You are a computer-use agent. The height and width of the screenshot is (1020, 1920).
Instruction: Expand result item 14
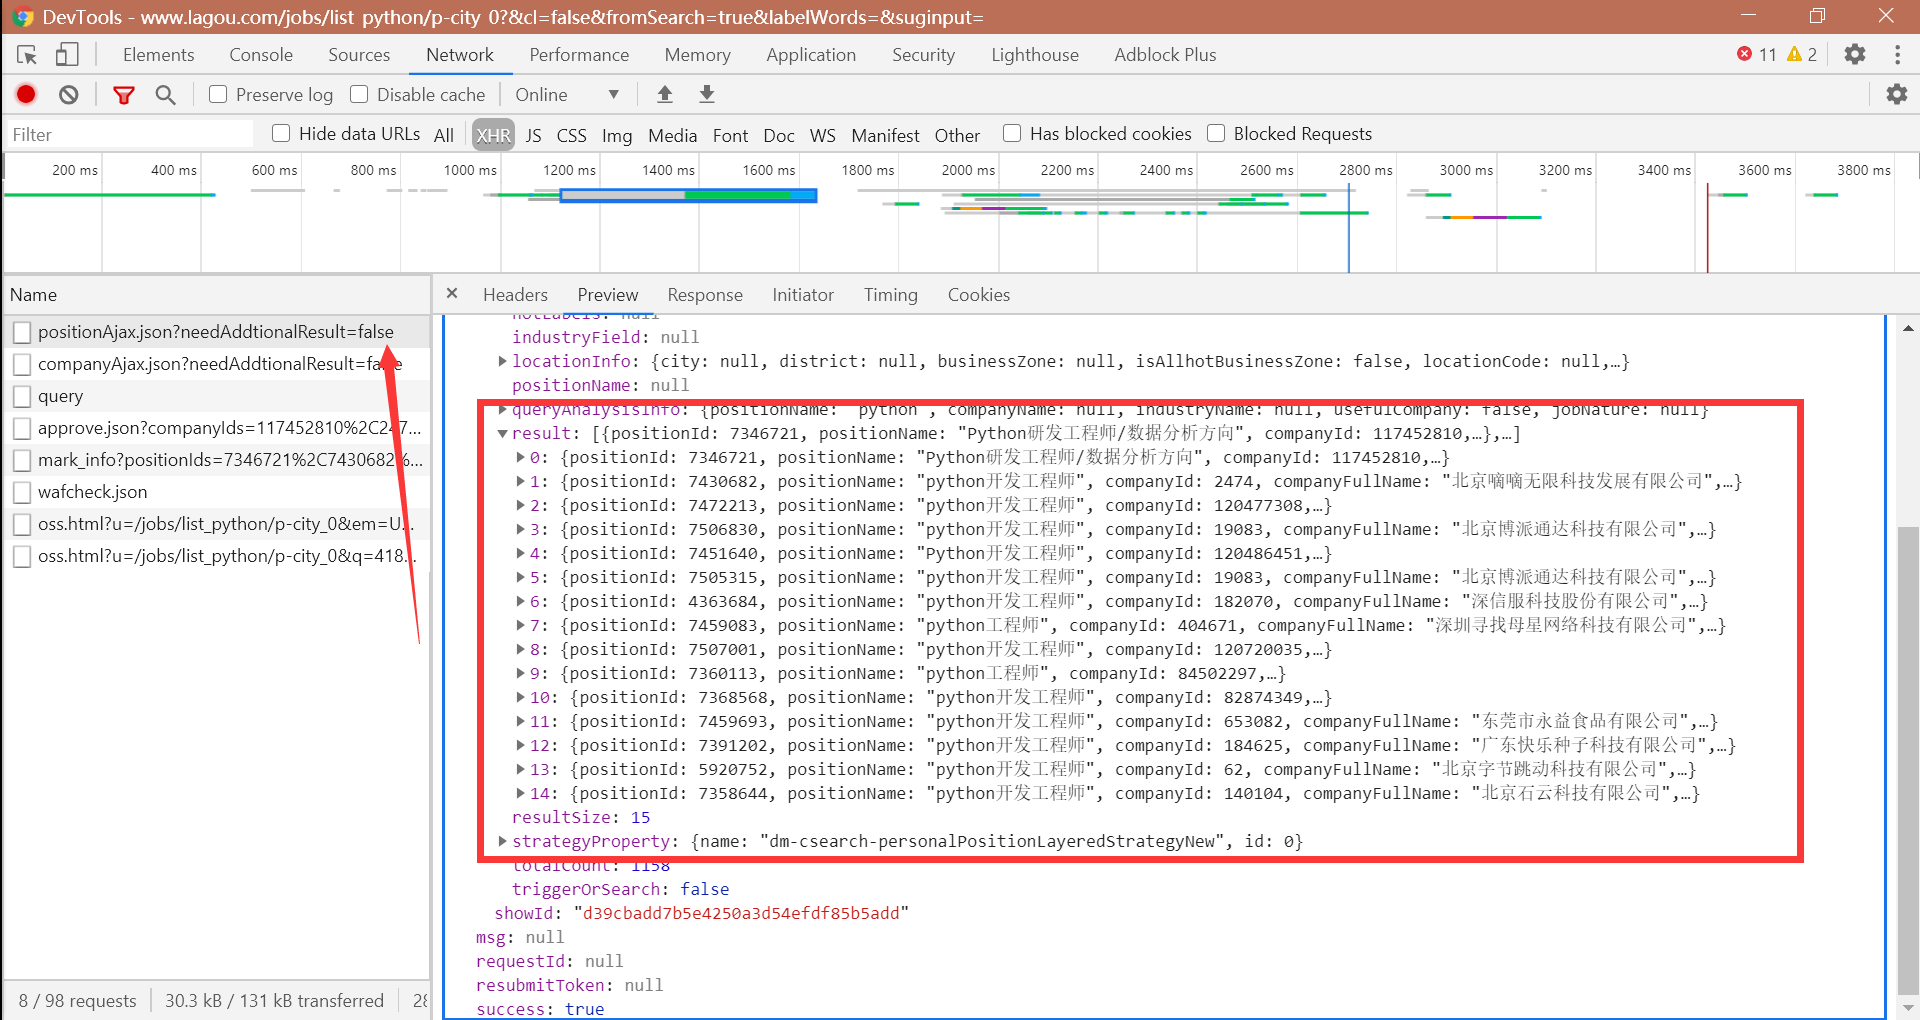(521, 794)
